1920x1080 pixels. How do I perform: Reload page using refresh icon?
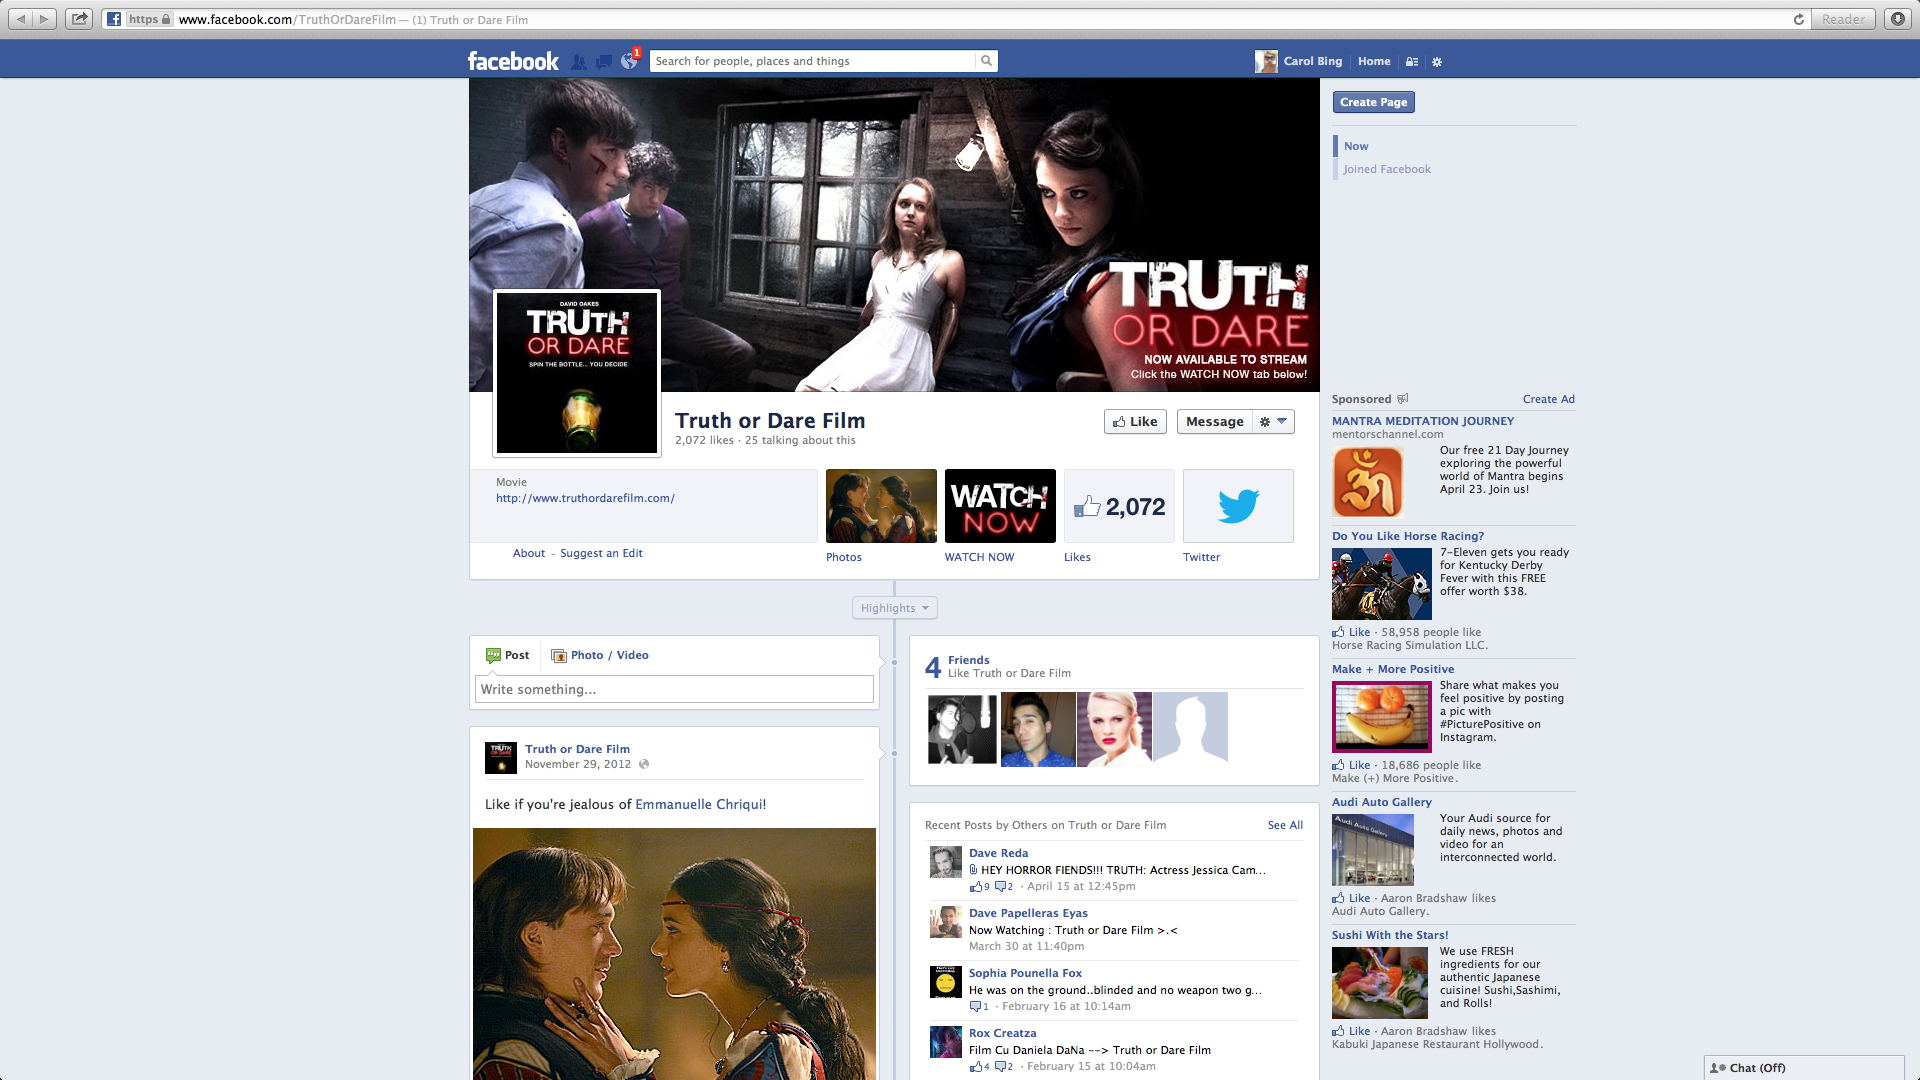(x=1798, y=19)
